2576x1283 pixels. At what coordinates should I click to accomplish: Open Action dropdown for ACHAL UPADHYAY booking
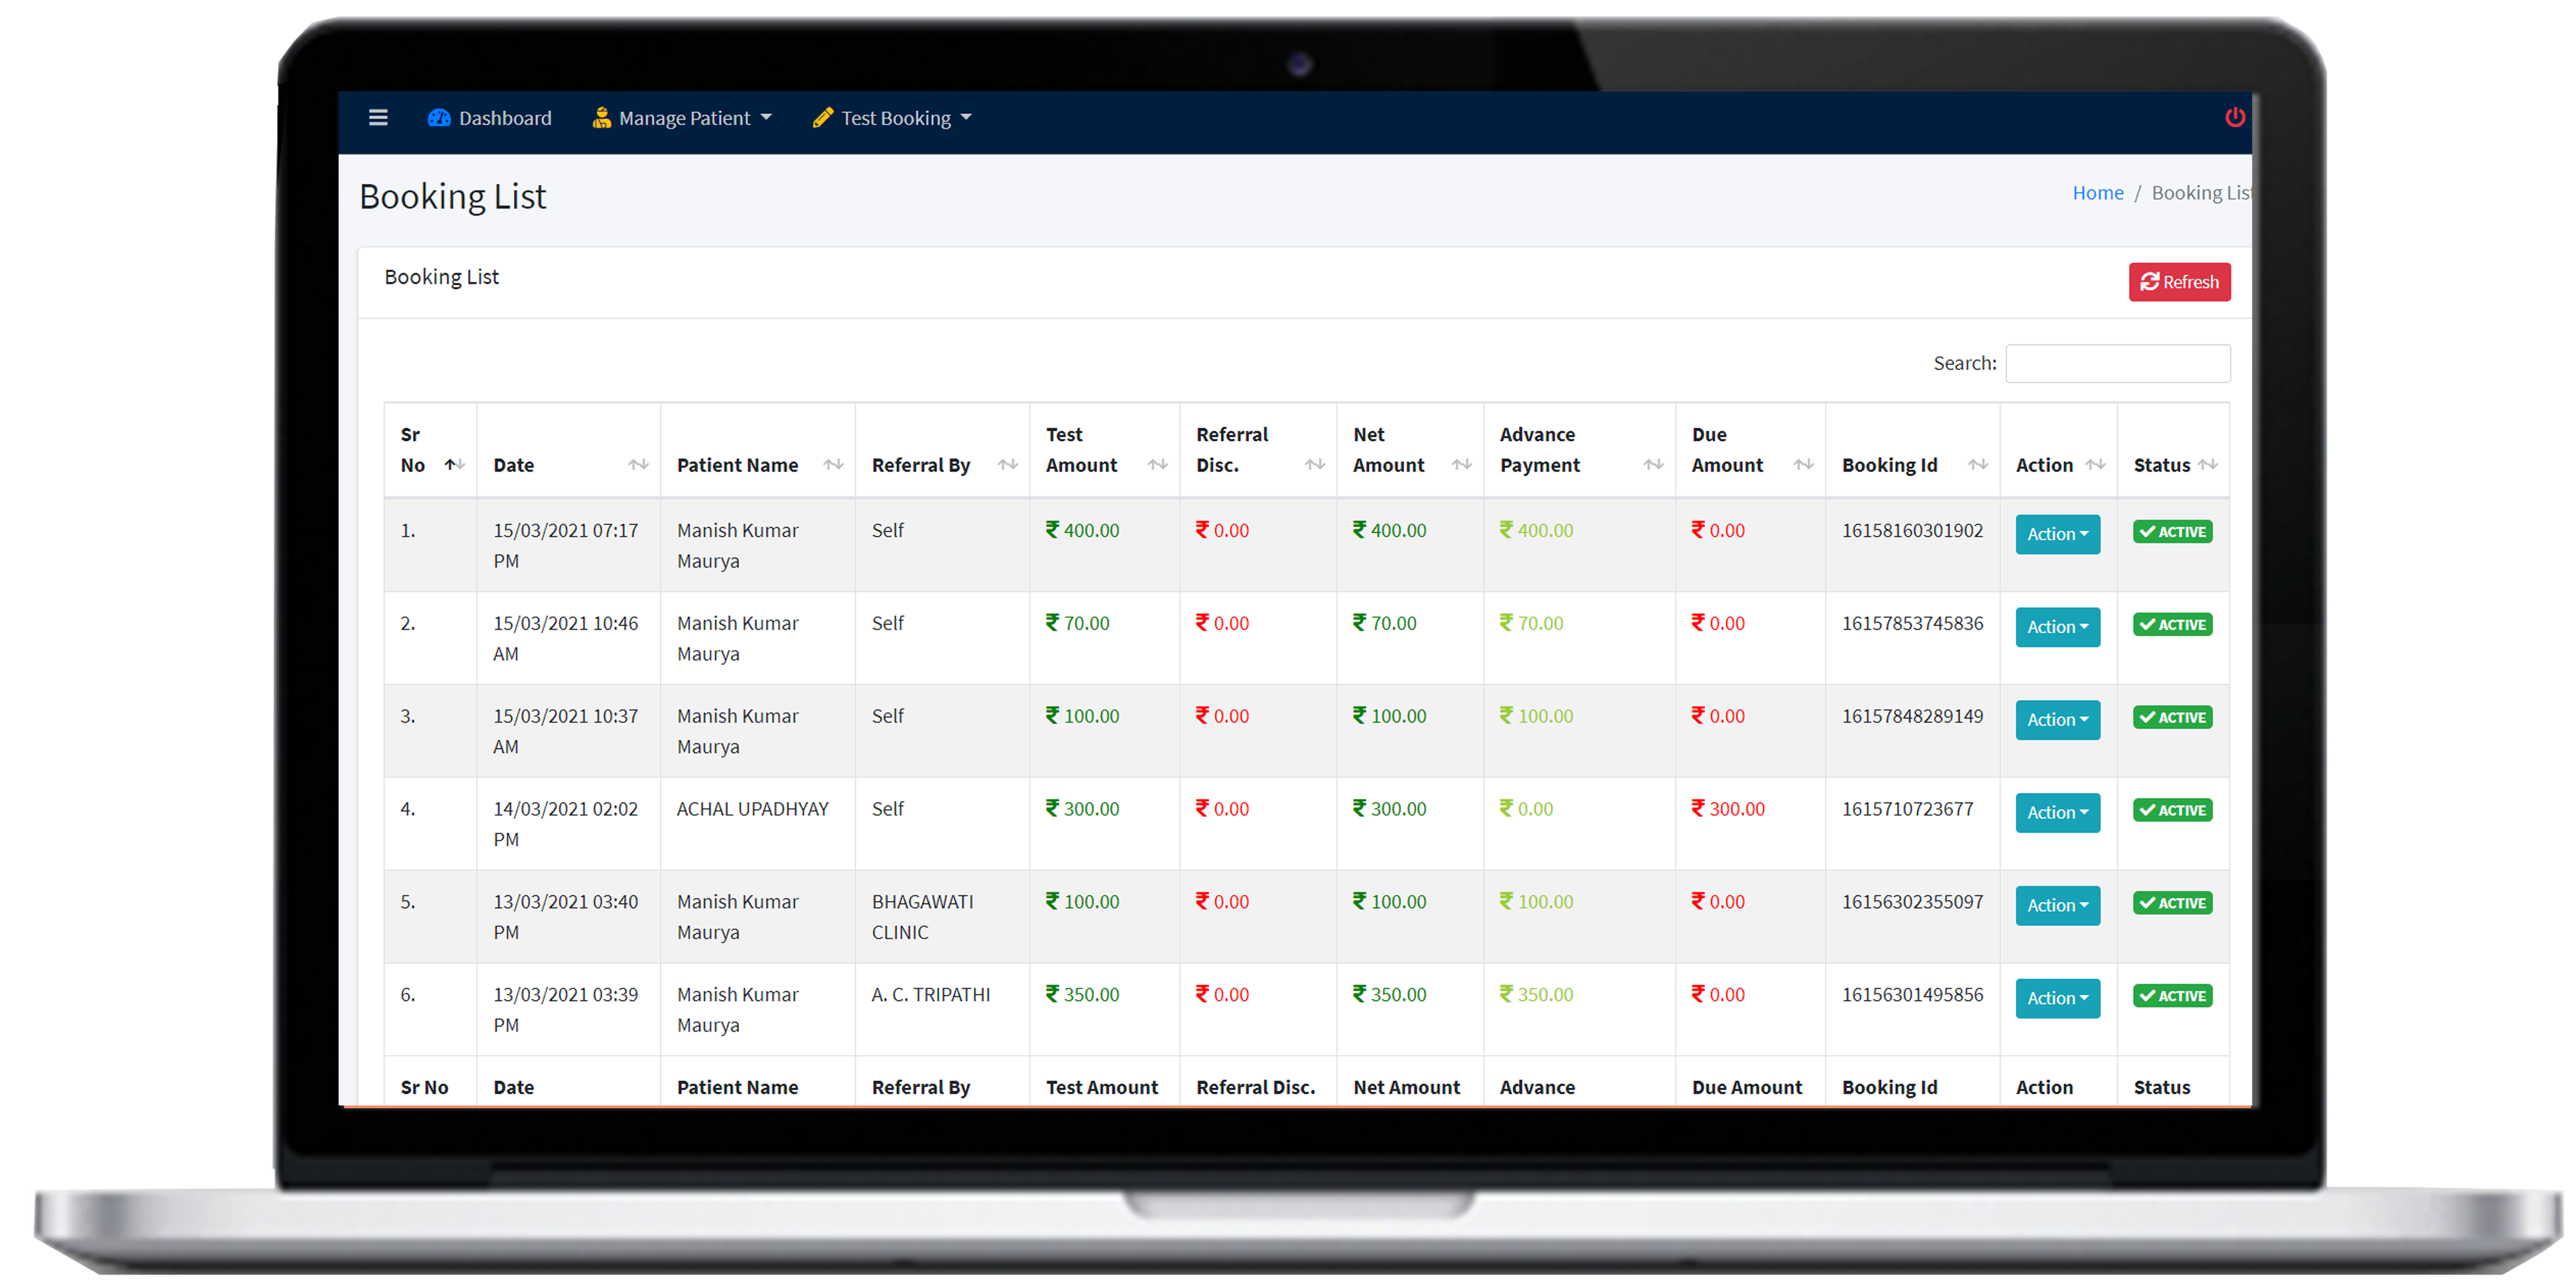point(2057,812)
